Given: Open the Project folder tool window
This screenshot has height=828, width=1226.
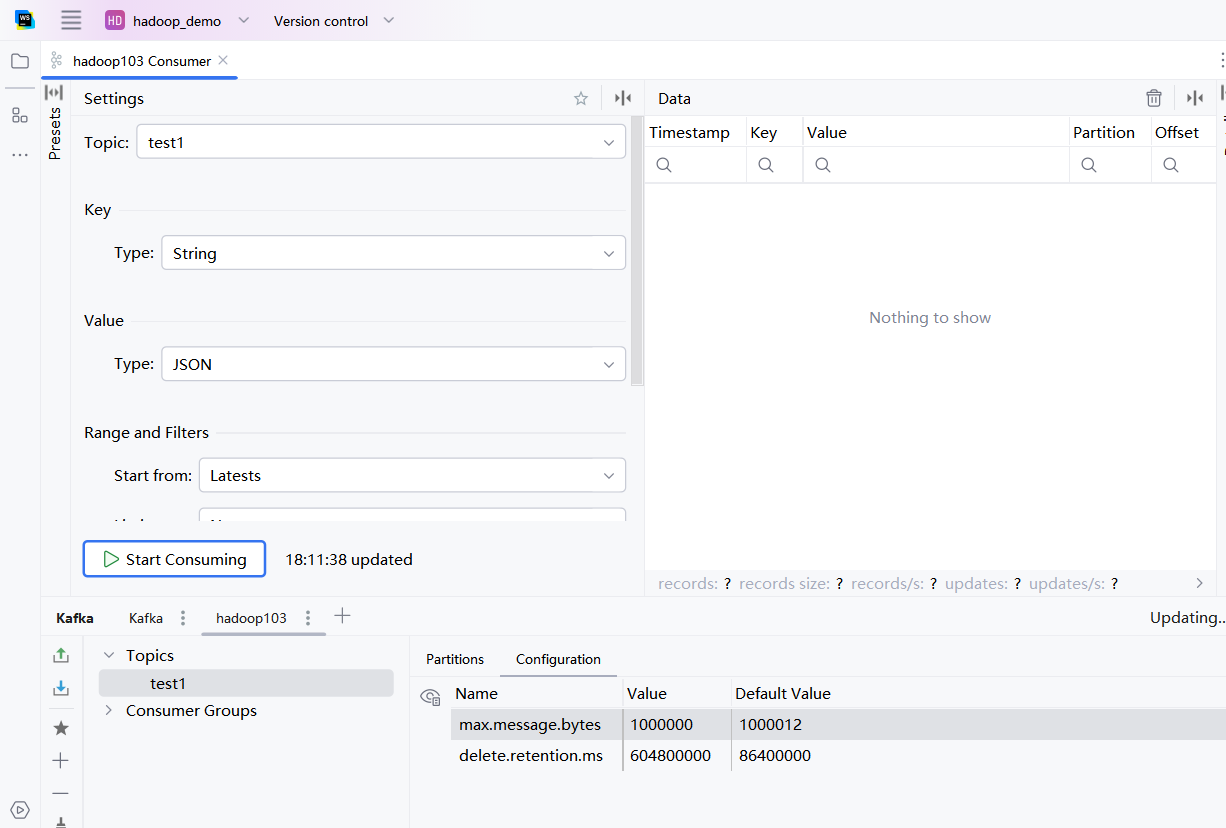Looking at the screenshot, I should [x=20, y=61].
